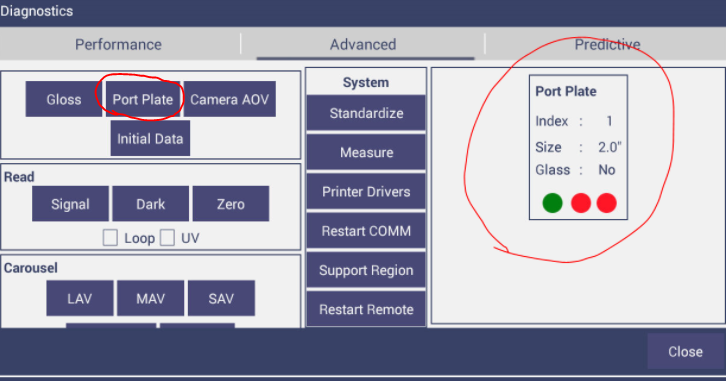Screen dimensions: 727x381
Task: Select LAV carousel position
Action: pyautogui.click(x=80, y=298)
